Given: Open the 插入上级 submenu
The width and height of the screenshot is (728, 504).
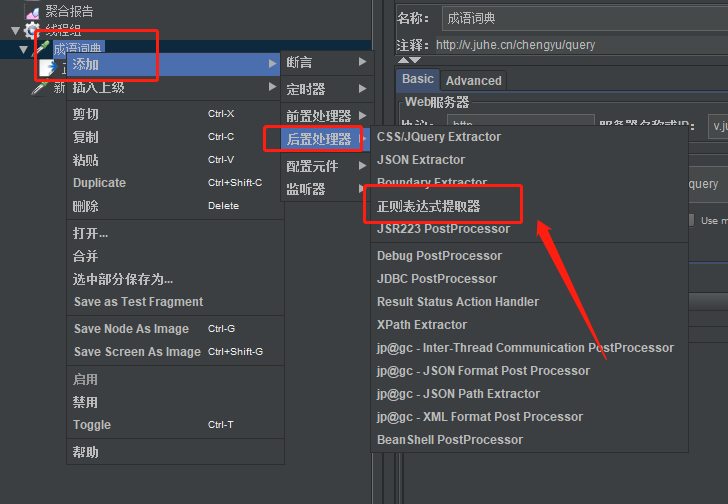Looking at the screenshot, I should click(x=174, y=87).
